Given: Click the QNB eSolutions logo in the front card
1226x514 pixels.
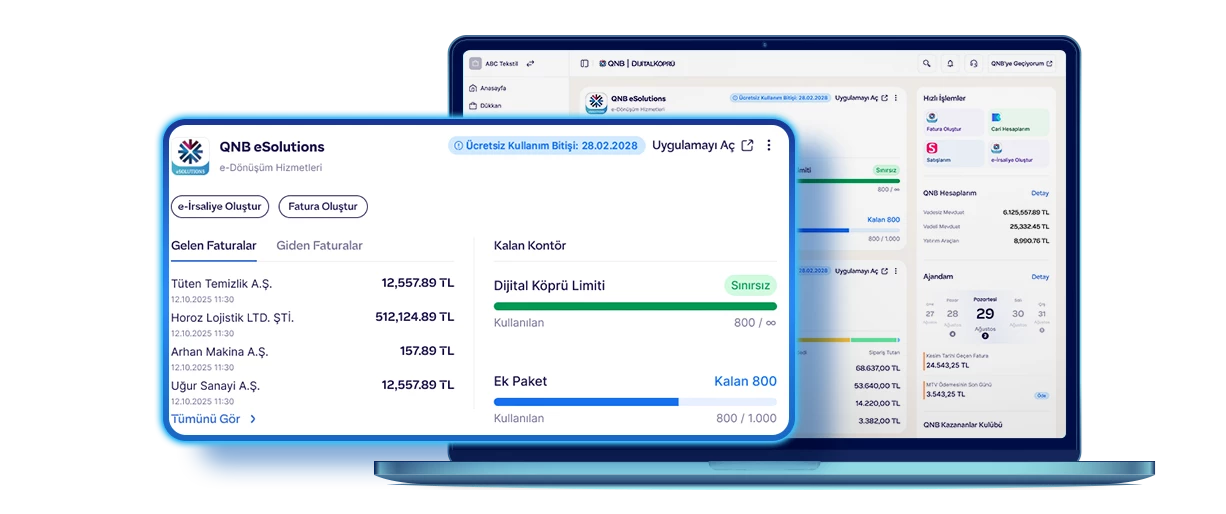Looking at the screenshot, I should coord(190,156).
